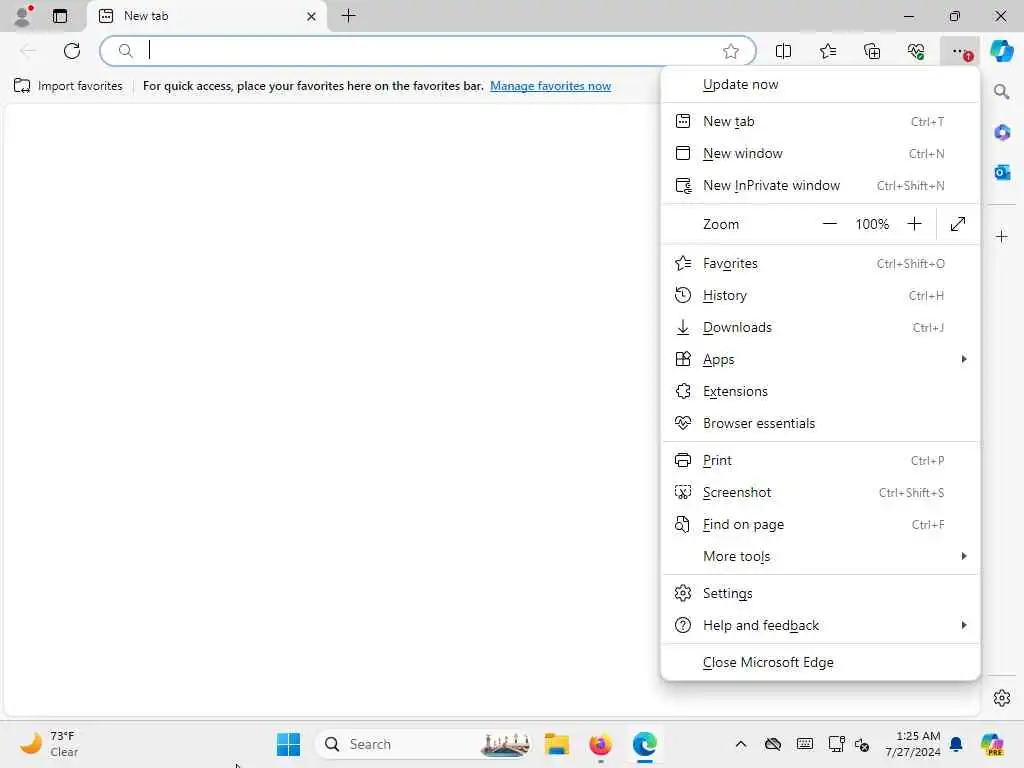Open sidebar settings gear icon
1024x768 pixels.
coord(1002,698)
